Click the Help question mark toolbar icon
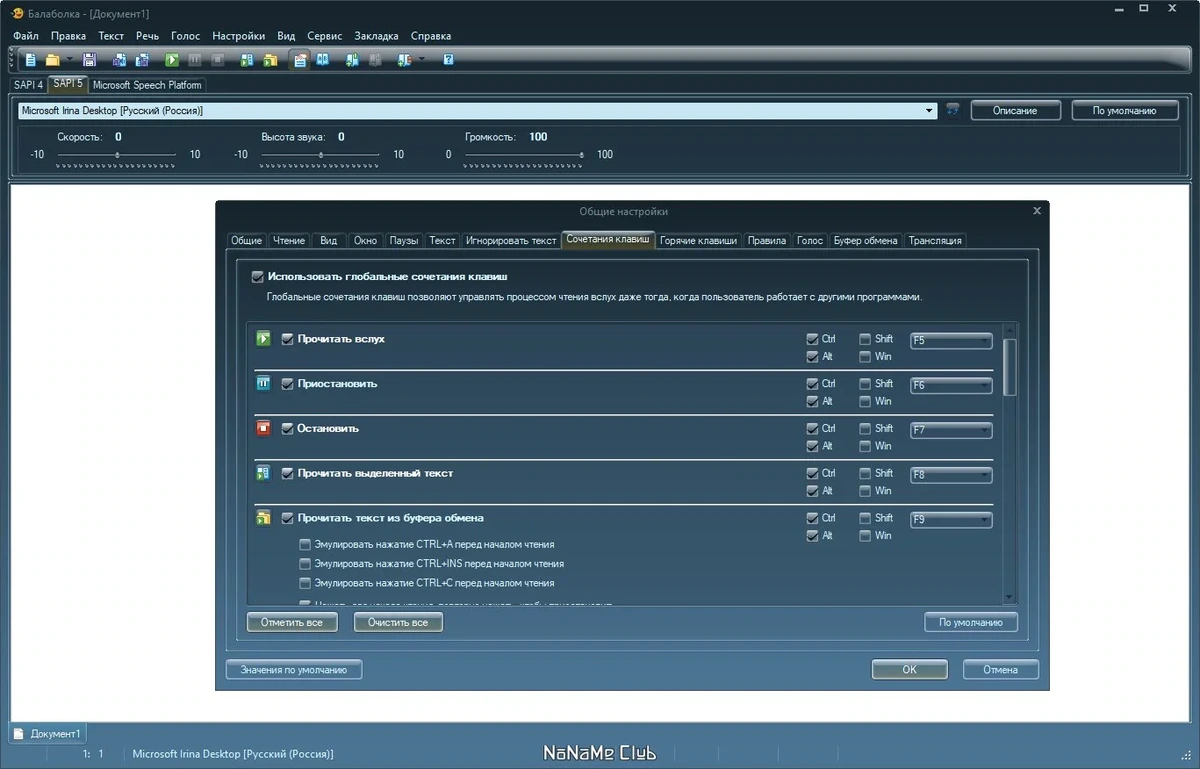 pyautogui.click(x=449, y=60)
